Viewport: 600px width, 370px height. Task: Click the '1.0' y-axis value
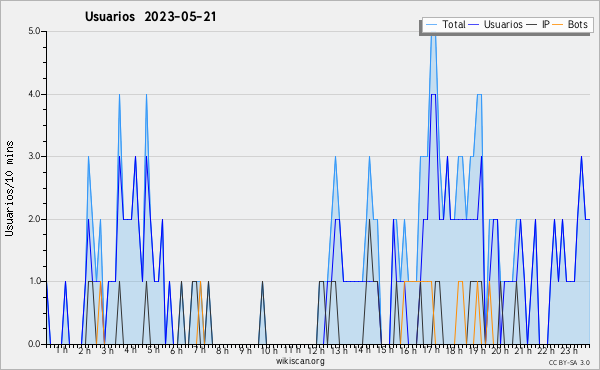coord(34,281)
